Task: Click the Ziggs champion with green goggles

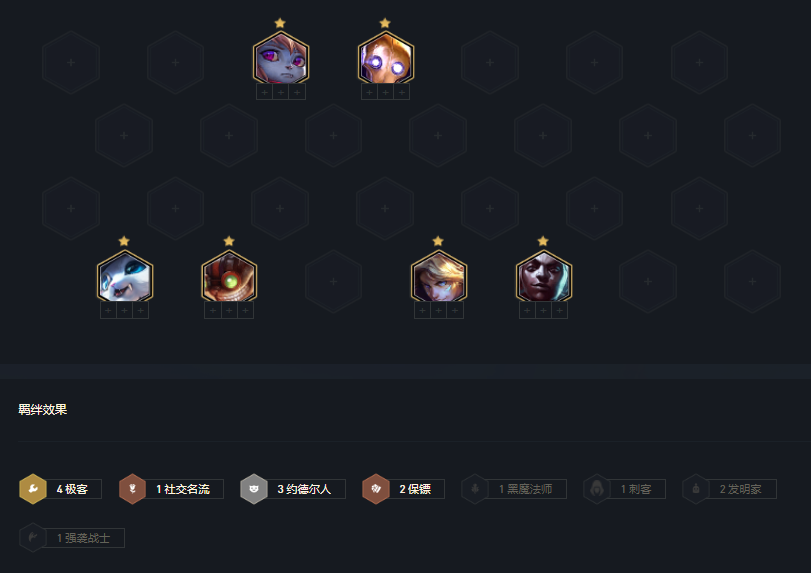Action: 229,276
